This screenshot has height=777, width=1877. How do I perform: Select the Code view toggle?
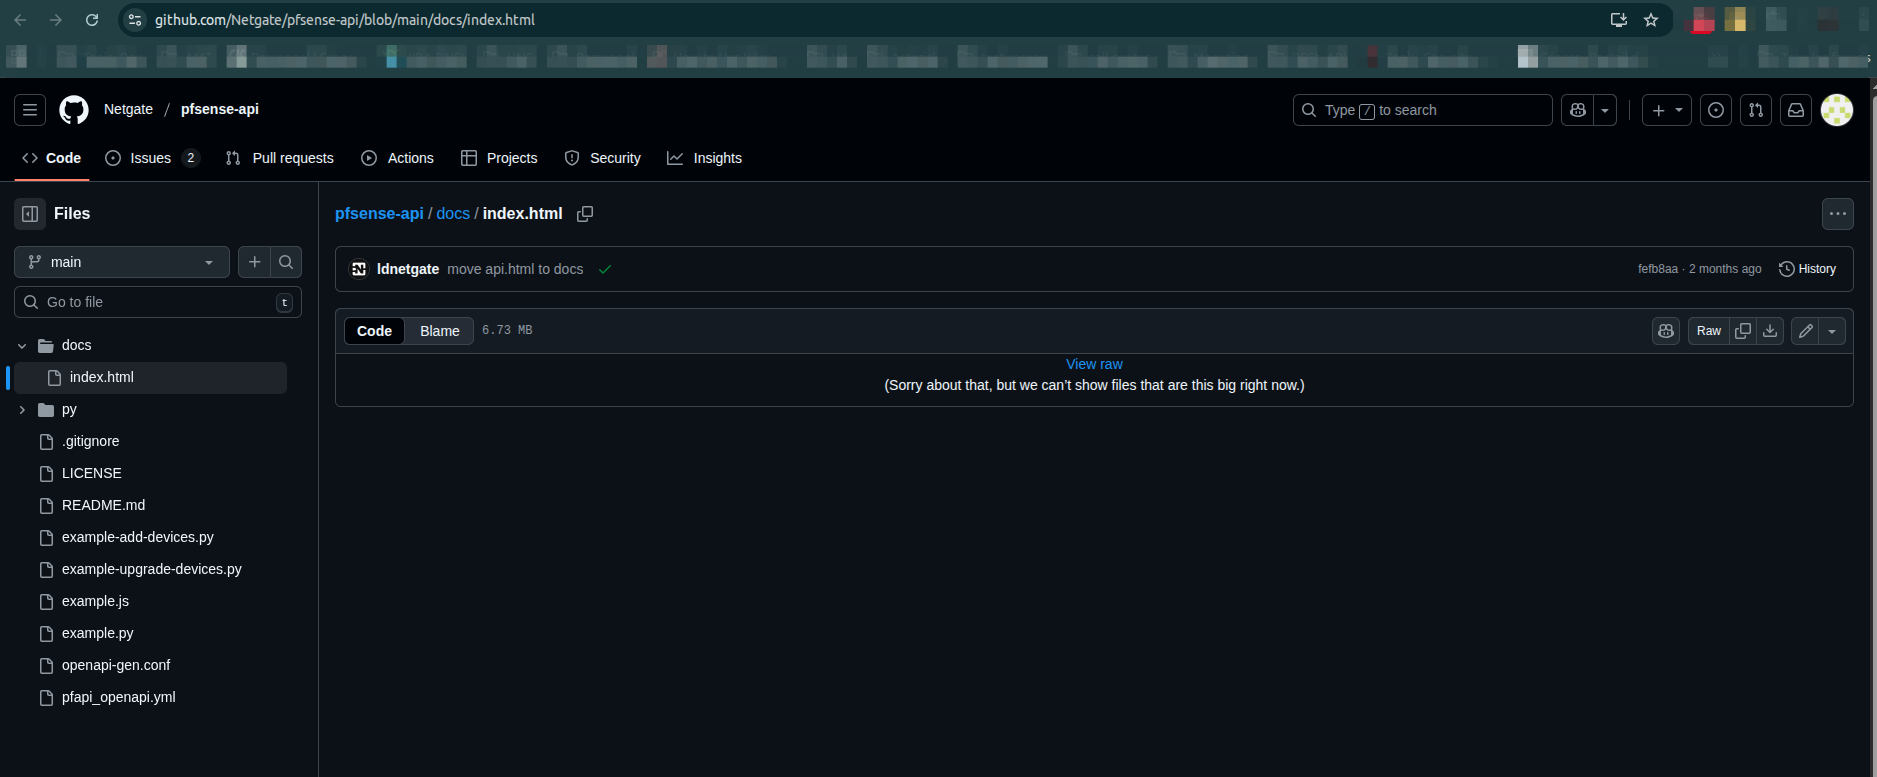374,331
